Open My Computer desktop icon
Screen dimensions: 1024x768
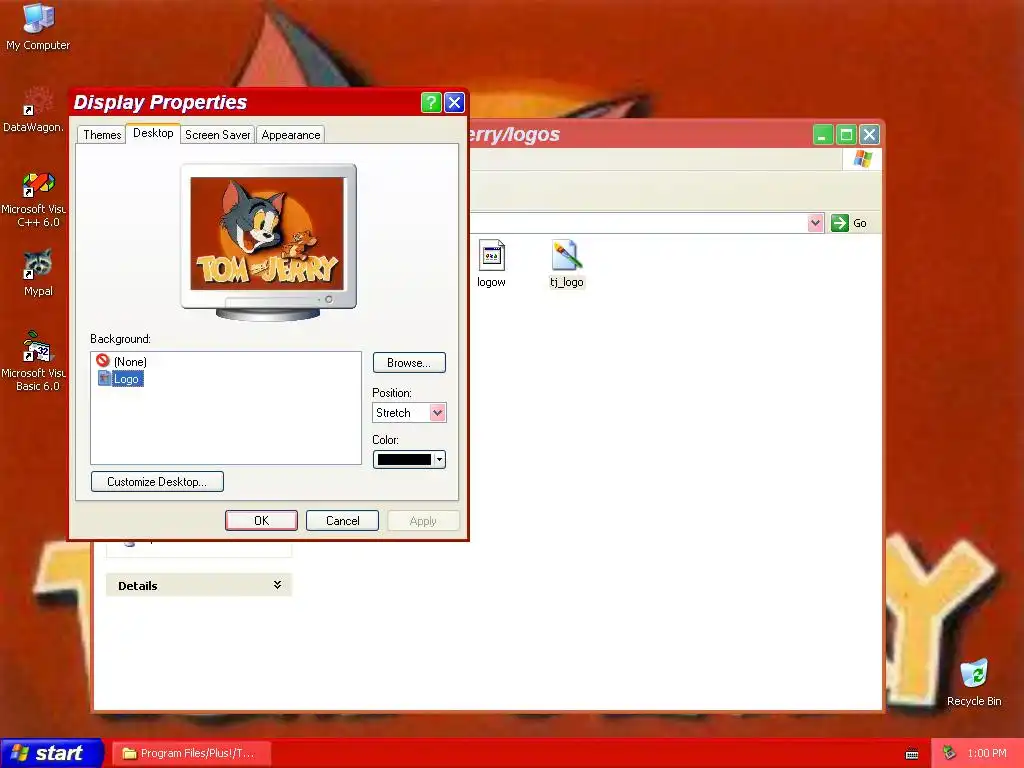[x=38, y=27]
